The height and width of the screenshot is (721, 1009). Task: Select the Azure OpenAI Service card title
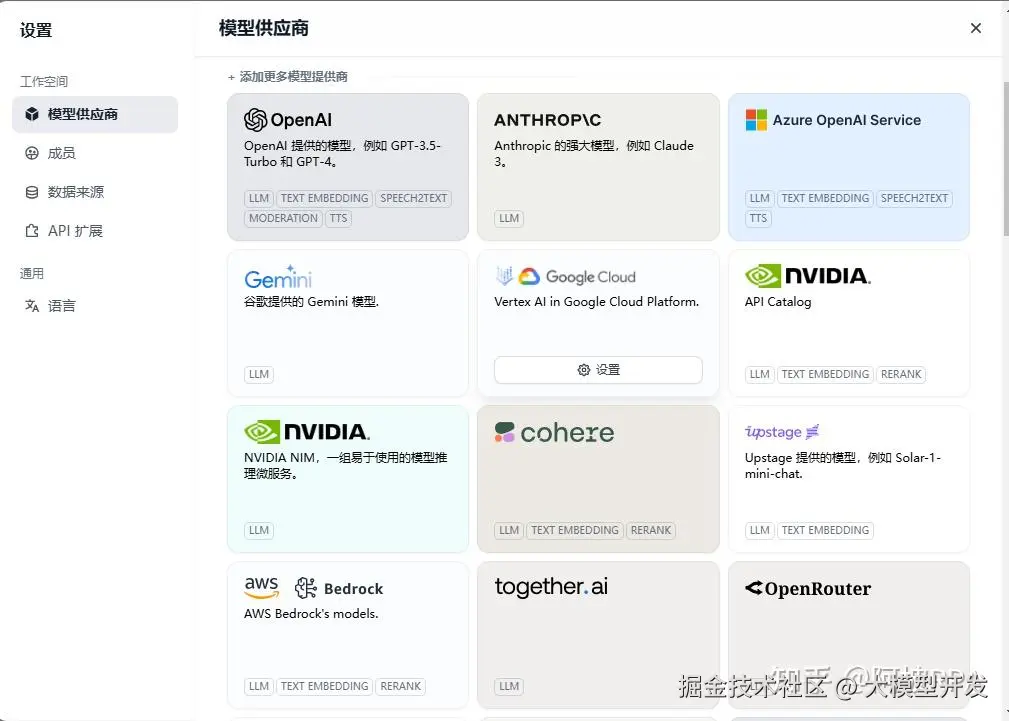coord(846,120)
